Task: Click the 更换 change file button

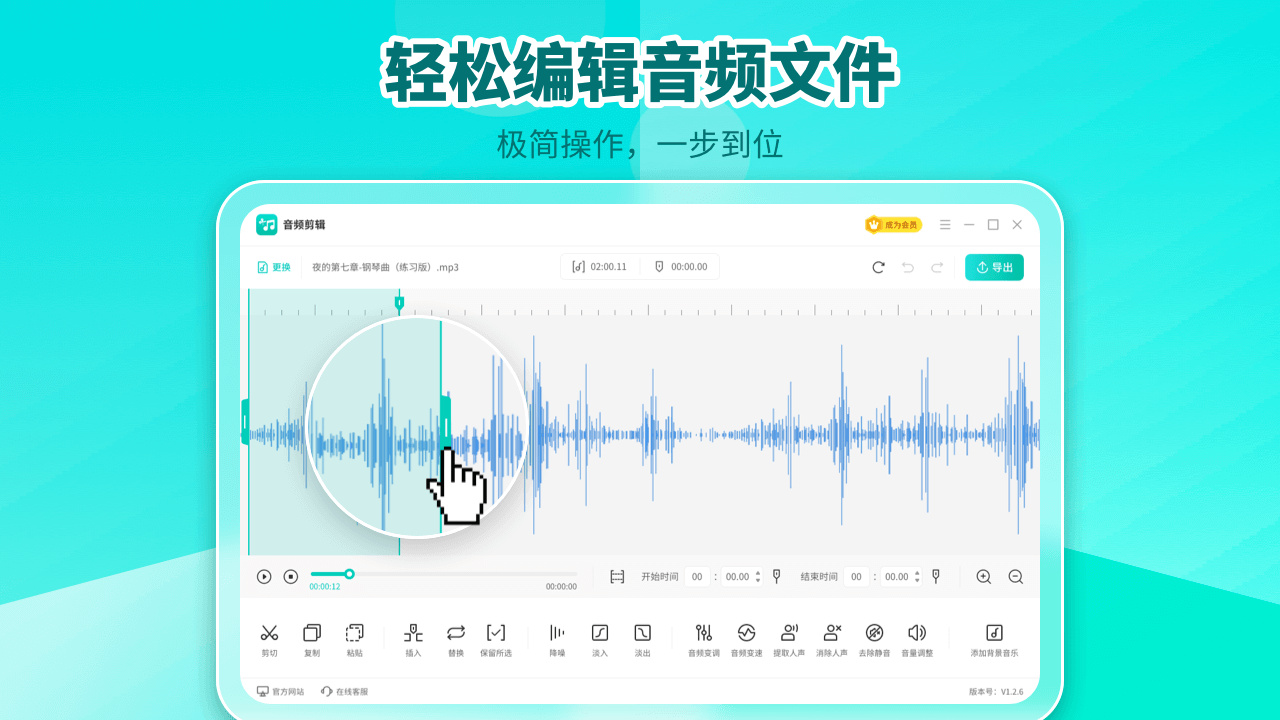Action: (x=274, y=267)
